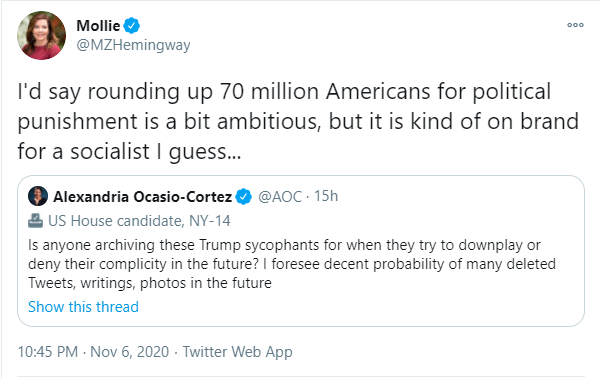Click the main tweet text about 70 million Americans

[x=298, y=121]
